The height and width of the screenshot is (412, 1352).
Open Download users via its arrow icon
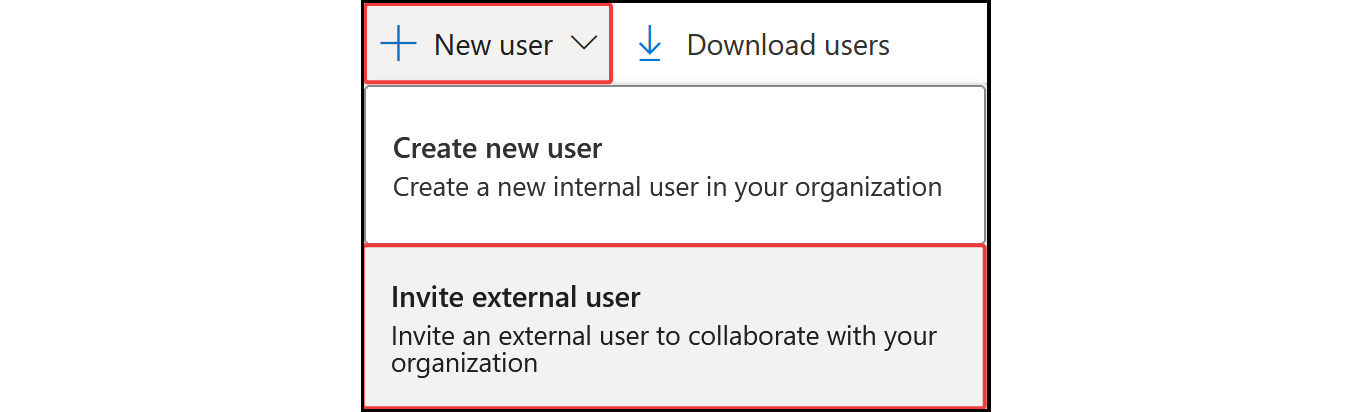tap(650, 44)
